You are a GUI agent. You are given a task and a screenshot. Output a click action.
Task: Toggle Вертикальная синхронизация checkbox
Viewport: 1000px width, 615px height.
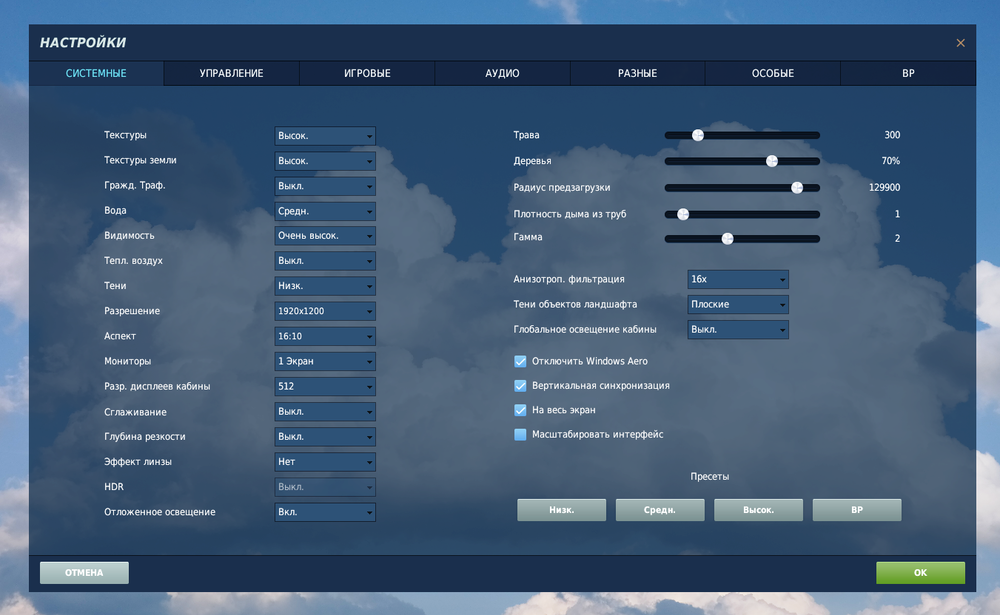pos(520,385)
